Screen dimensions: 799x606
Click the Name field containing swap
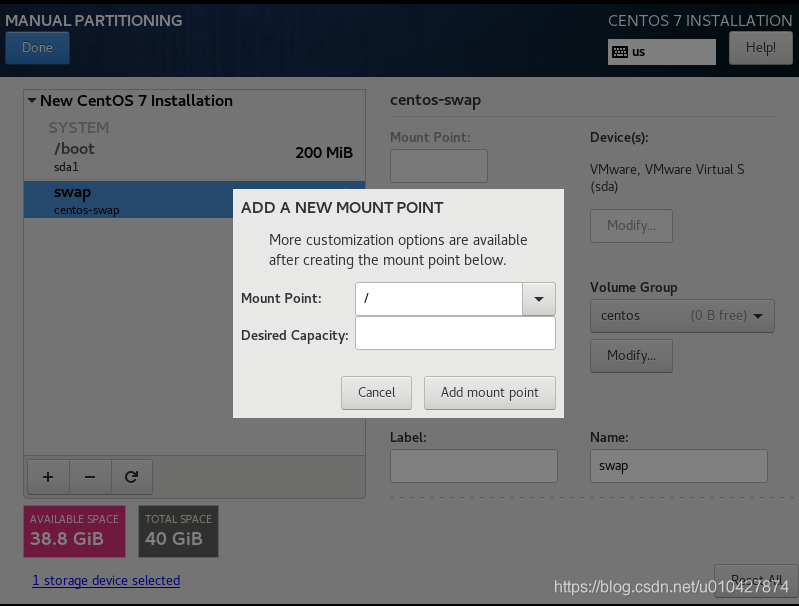[678, 466]
